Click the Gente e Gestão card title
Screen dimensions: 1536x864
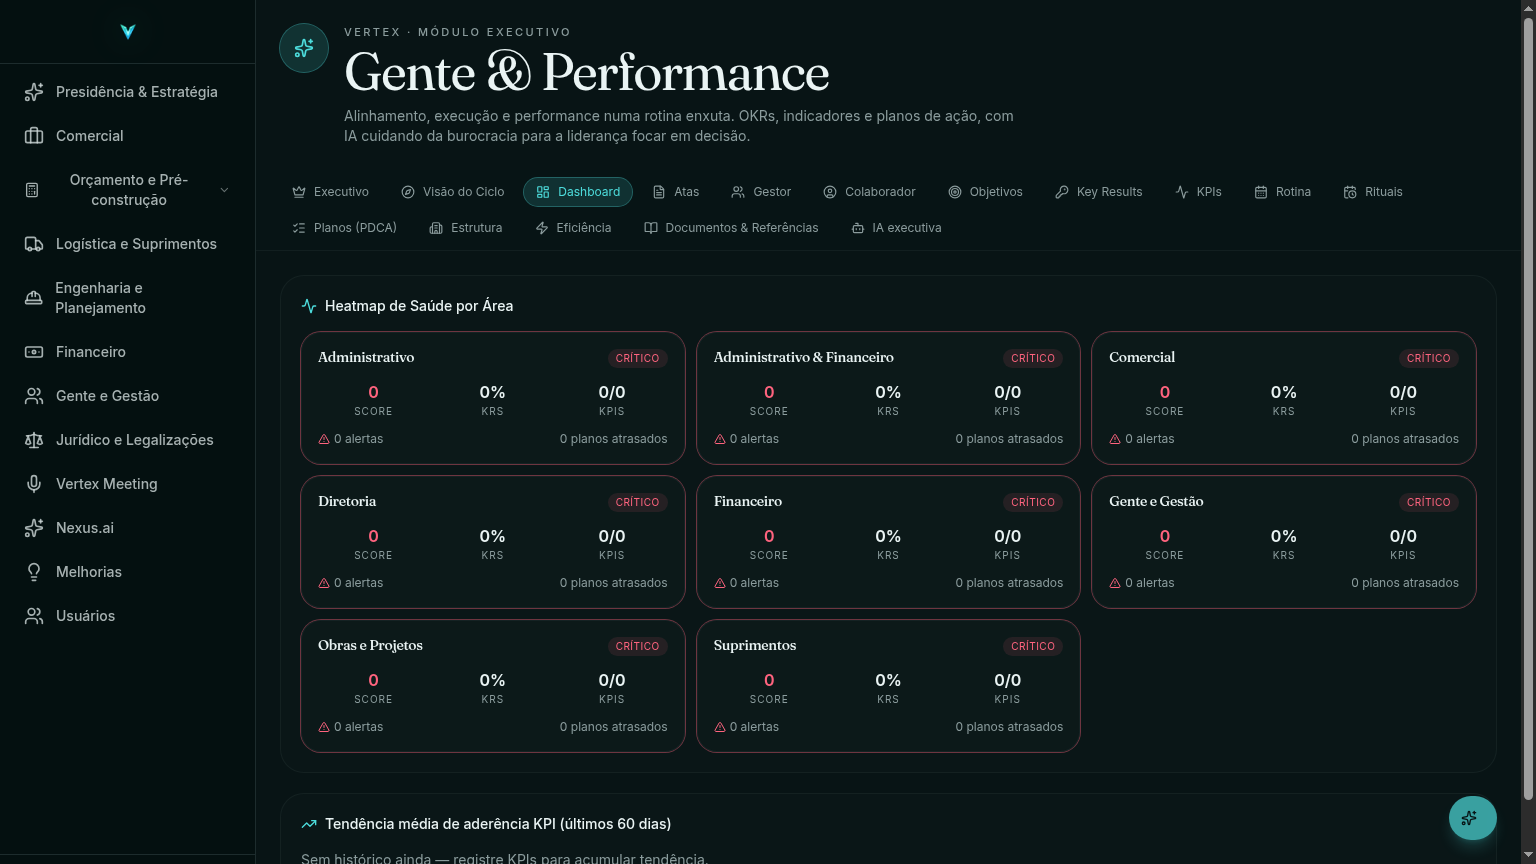tap(1156, 501)
